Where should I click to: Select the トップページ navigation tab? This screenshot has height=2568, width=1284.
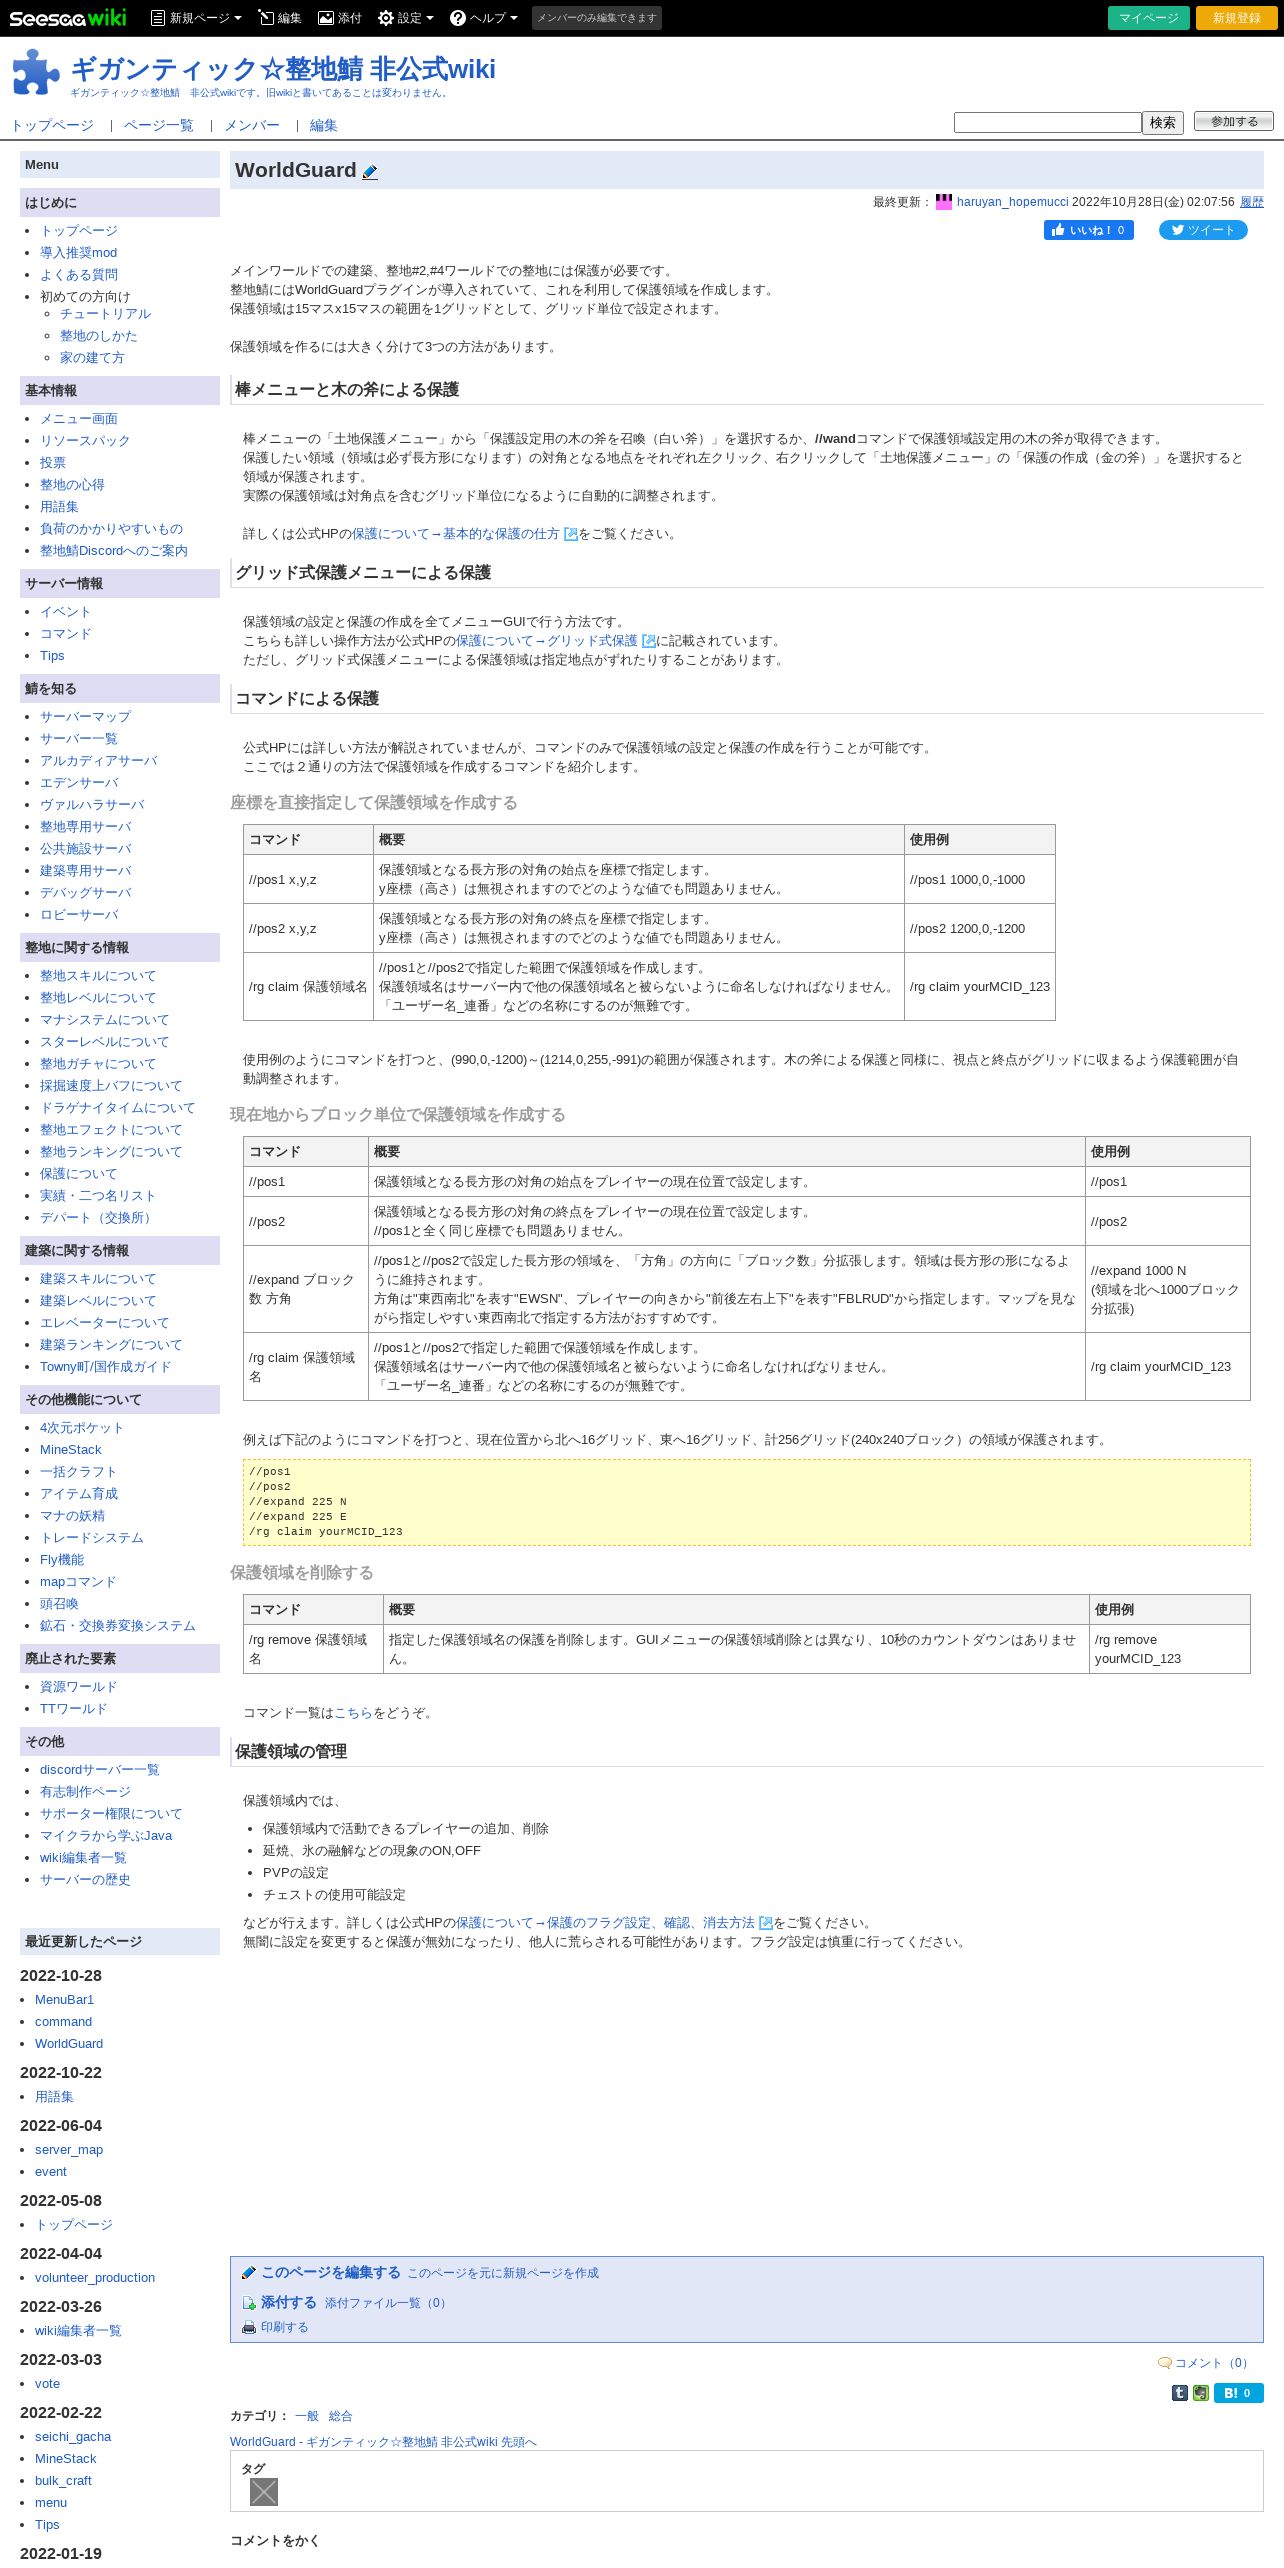(52, 125)
